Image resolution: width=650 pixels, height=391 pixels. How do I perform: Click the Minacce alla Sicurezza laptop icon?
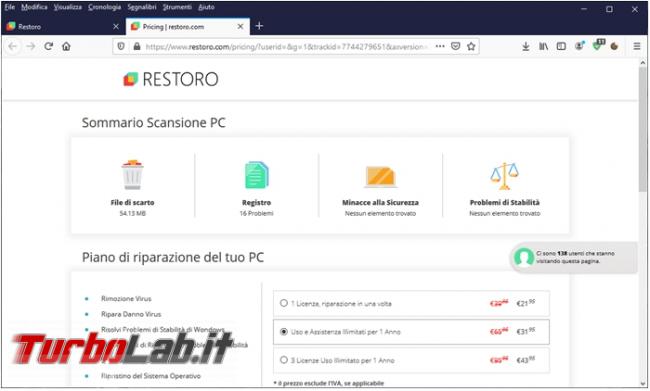(x=380, y=177)
